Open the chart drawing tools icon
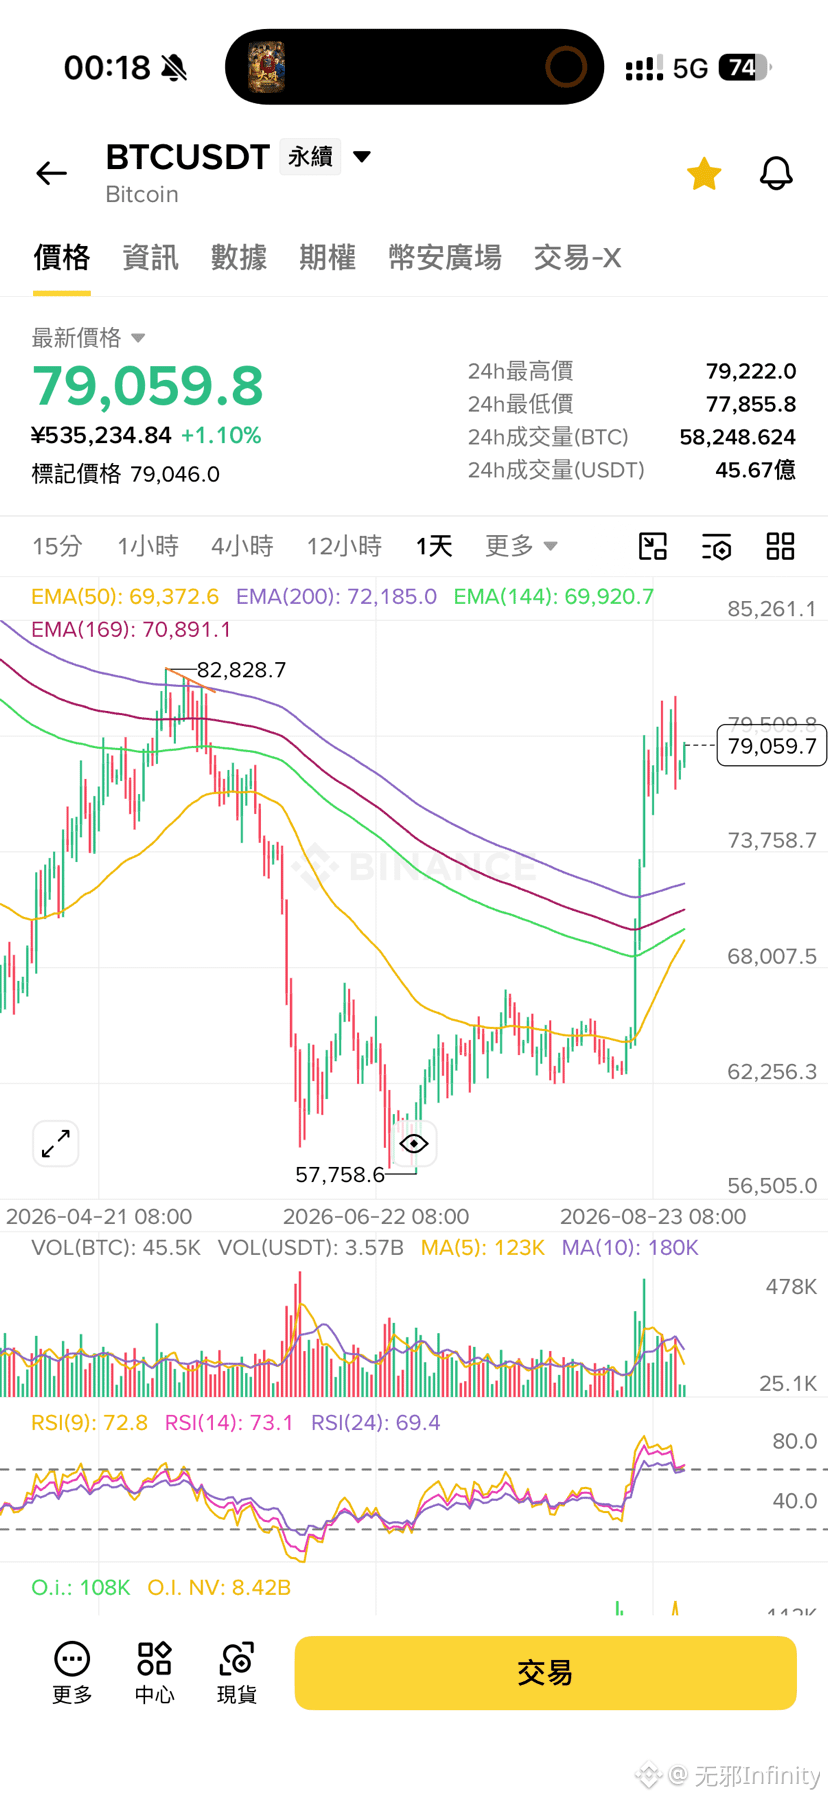Image resolution: width=828 pixels, height=1801 pixels. click(653, 546)
